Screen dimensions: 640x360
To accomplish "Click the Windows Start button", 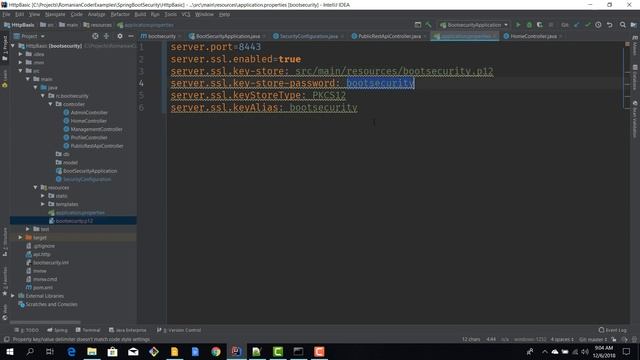I will tap(9, 351).
